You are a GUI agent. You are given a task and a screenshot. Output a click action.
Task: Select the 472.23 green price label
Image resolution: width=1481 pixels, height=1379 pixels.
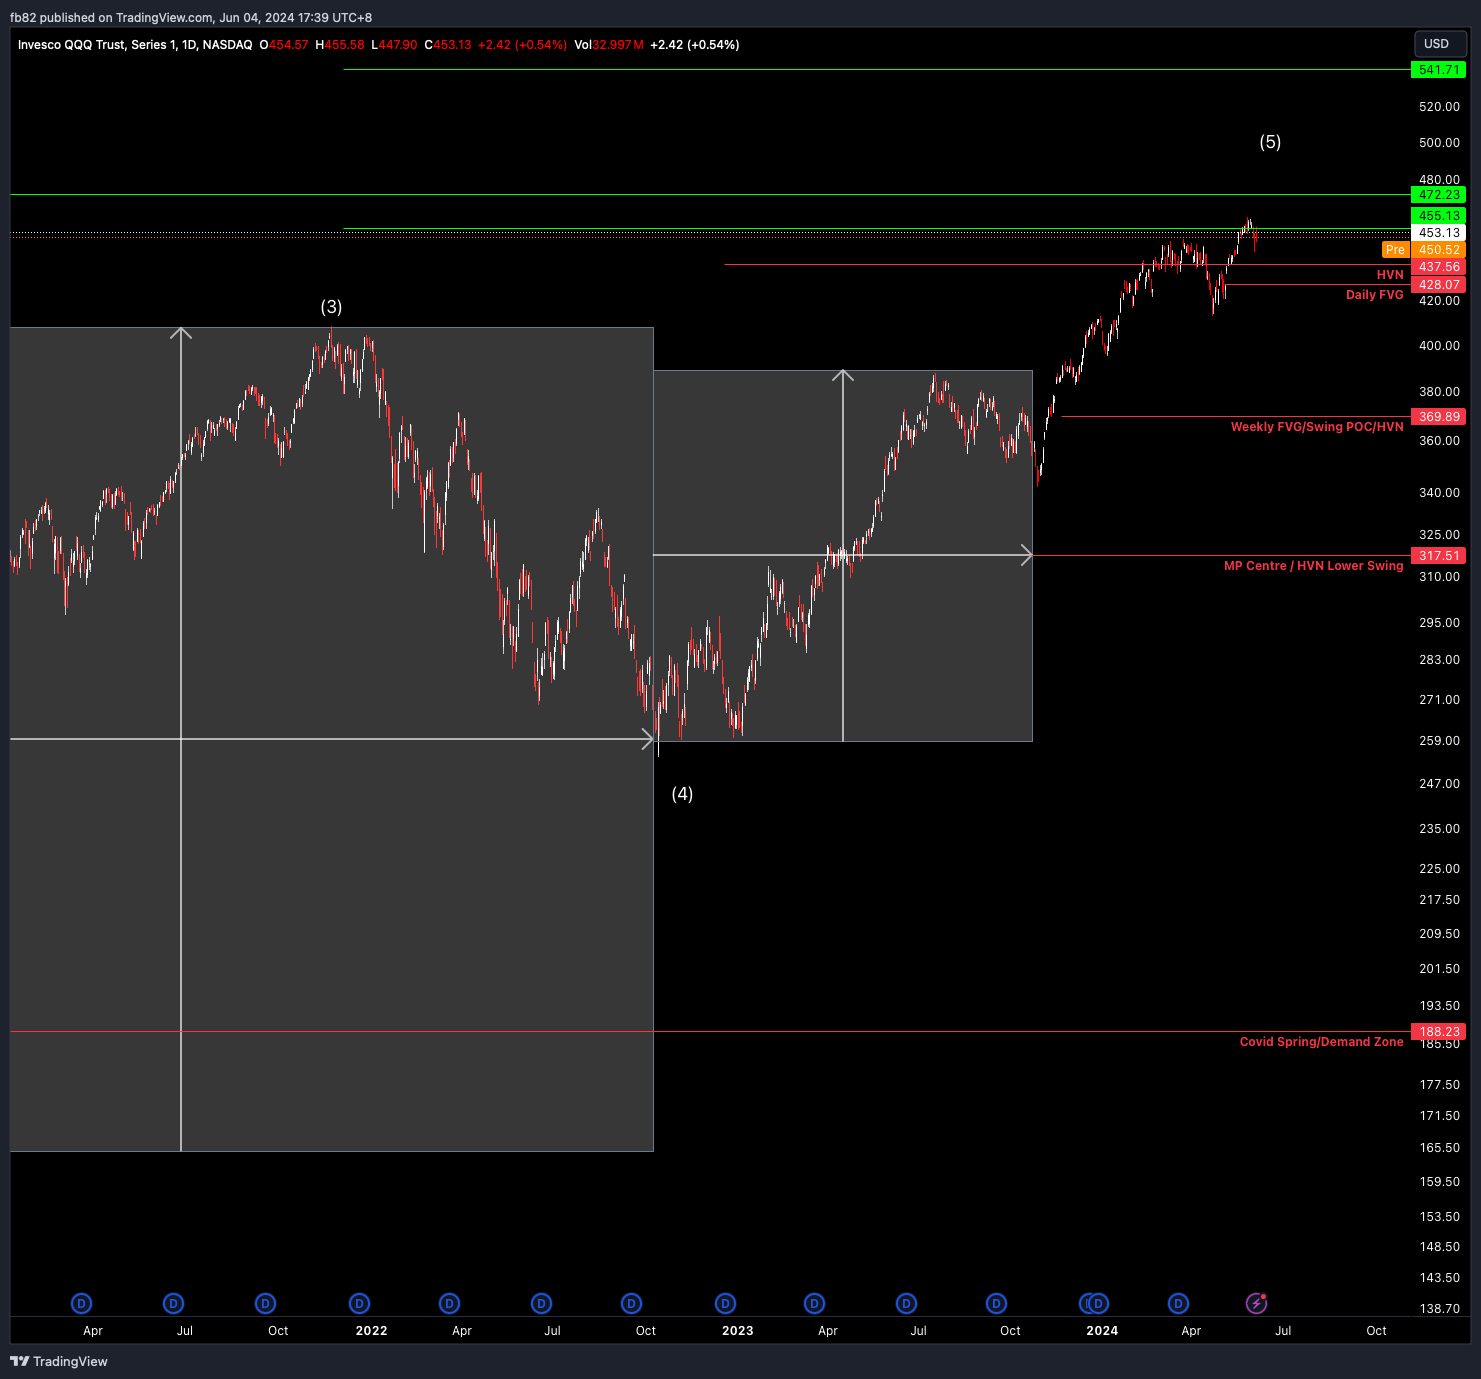[1439, 195]
